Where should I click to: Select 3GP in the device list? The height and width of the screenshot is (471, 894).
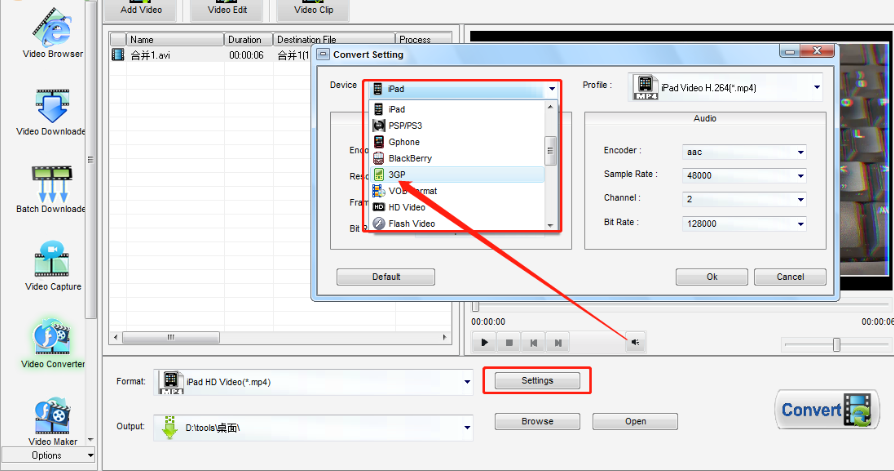click(457, 174)
